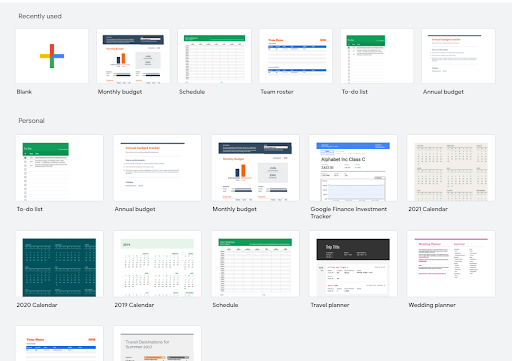
Task: Click "Annual budget" label in Recently used
Action: click(x=443, y=92)
